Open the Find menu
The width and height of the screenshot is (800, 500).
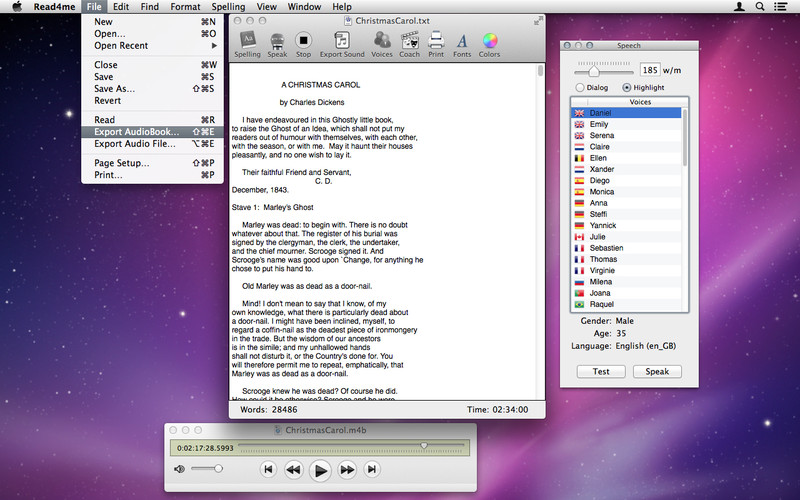[149, 7]
